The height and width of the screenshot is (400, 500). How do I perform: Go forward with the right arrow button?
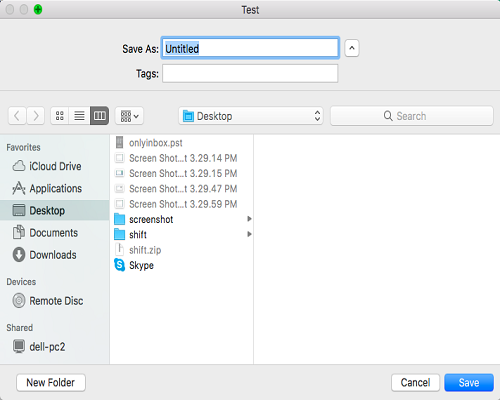36,116
